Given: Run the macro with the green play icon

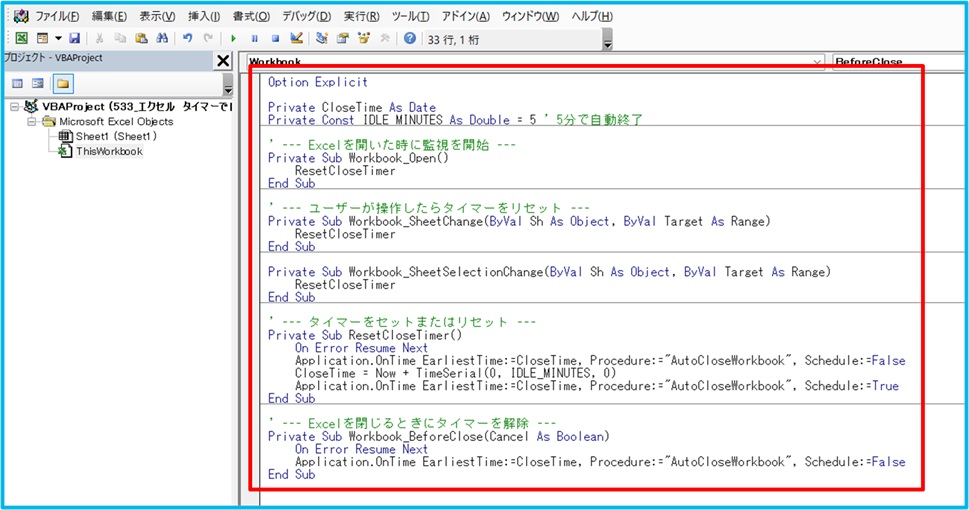Looking at the screenshot, I should [x=233, y=38].
